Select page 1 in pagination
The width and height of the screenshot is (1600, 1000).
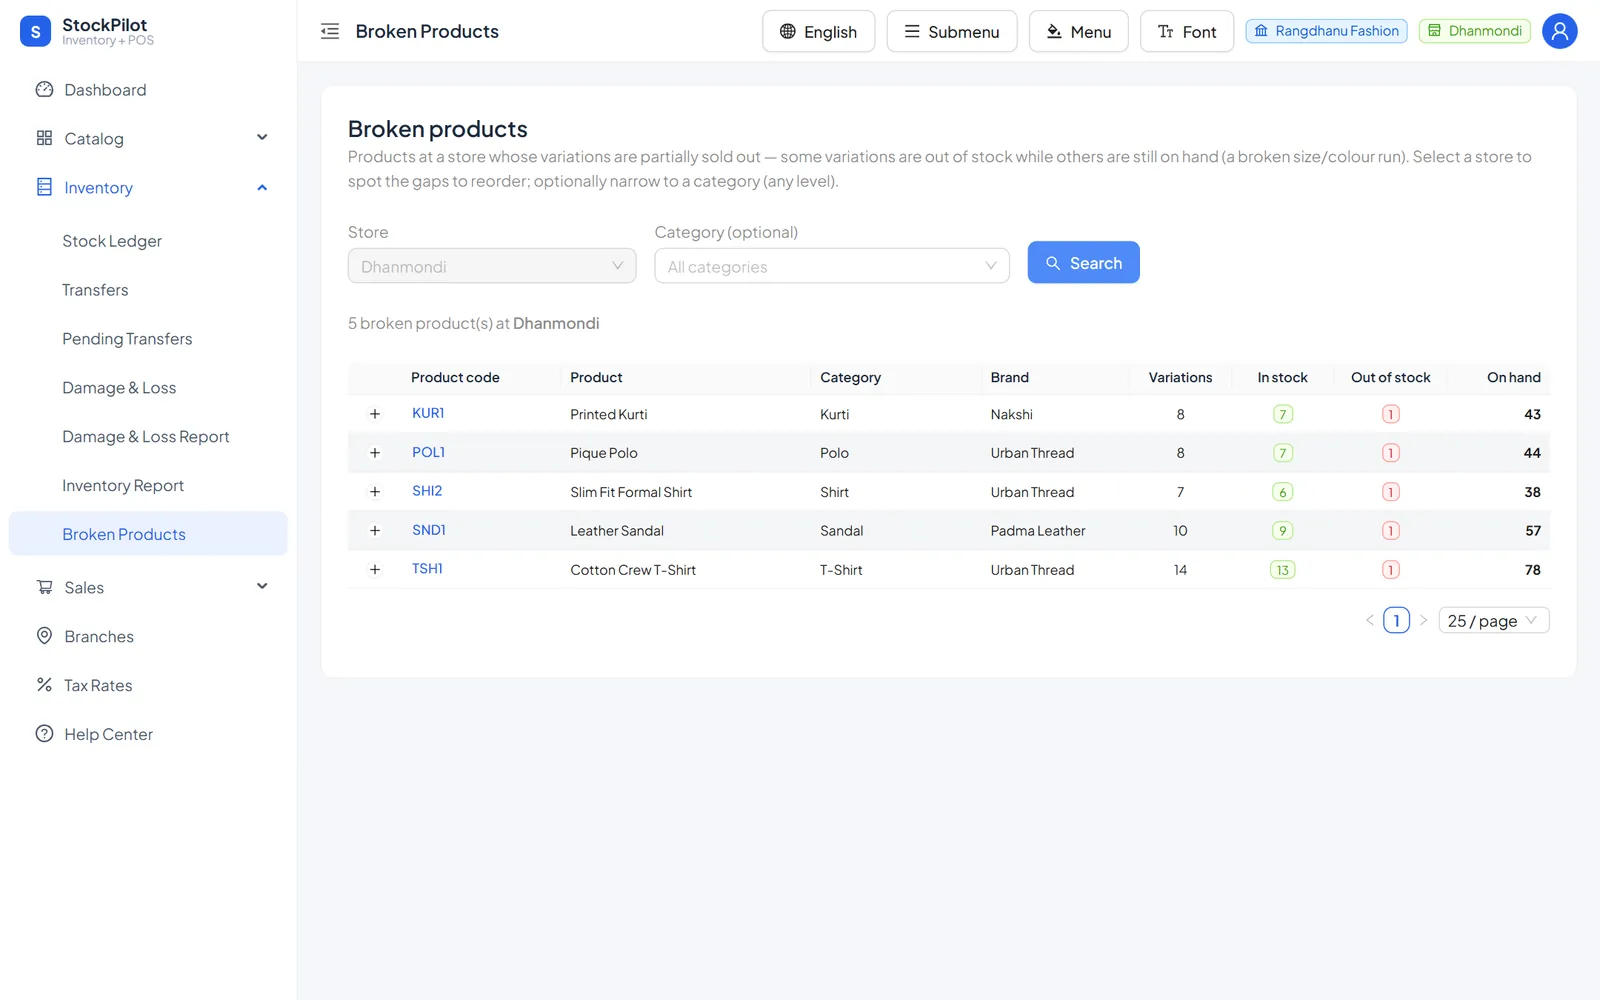pyautogui.click(x=1396, y=620)
